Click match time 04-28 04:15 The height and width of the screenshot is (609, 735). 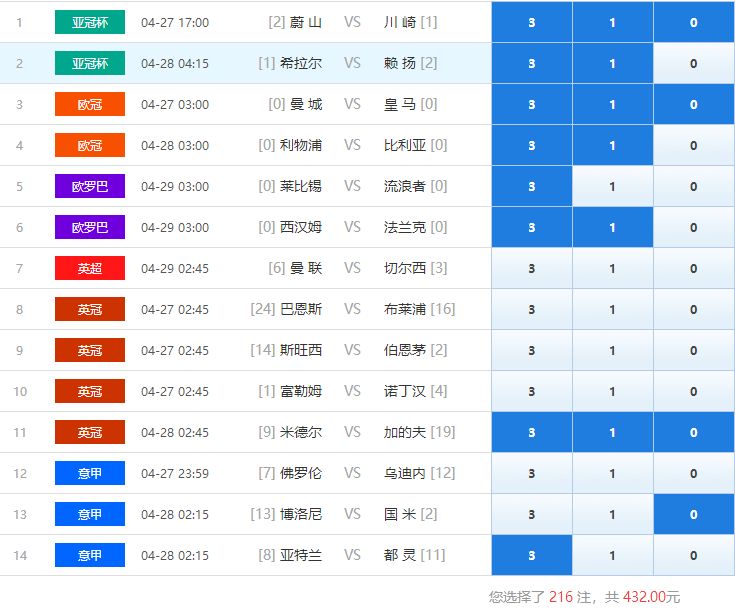[x=175, y=64]
